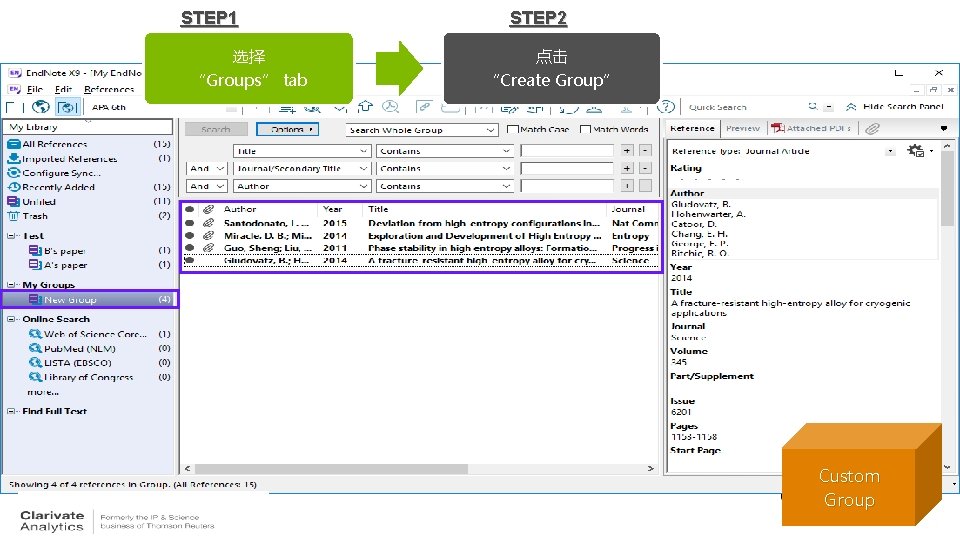Collapse the Test group set
This screenshot has height=540, width=960.
11,236
